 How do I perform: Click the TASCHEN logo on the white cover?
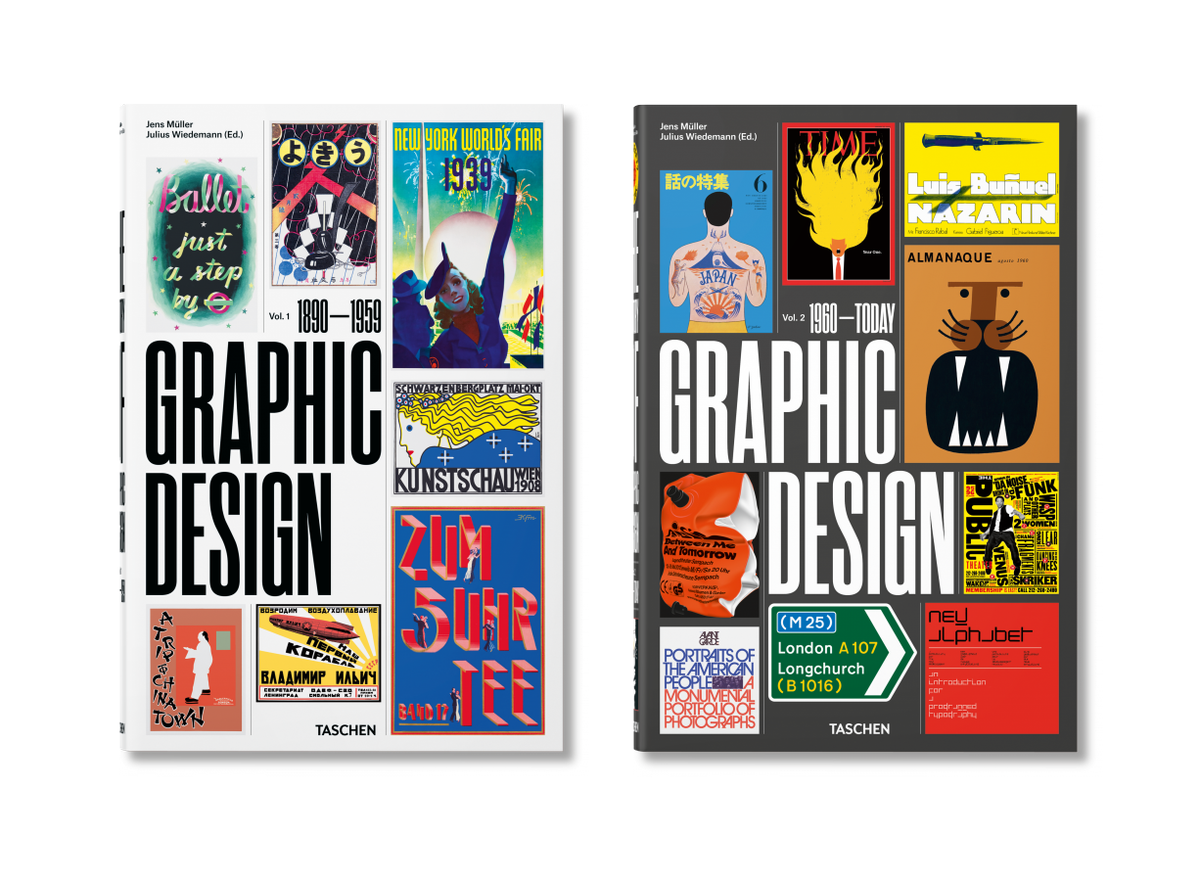click(x=347, y=731)
